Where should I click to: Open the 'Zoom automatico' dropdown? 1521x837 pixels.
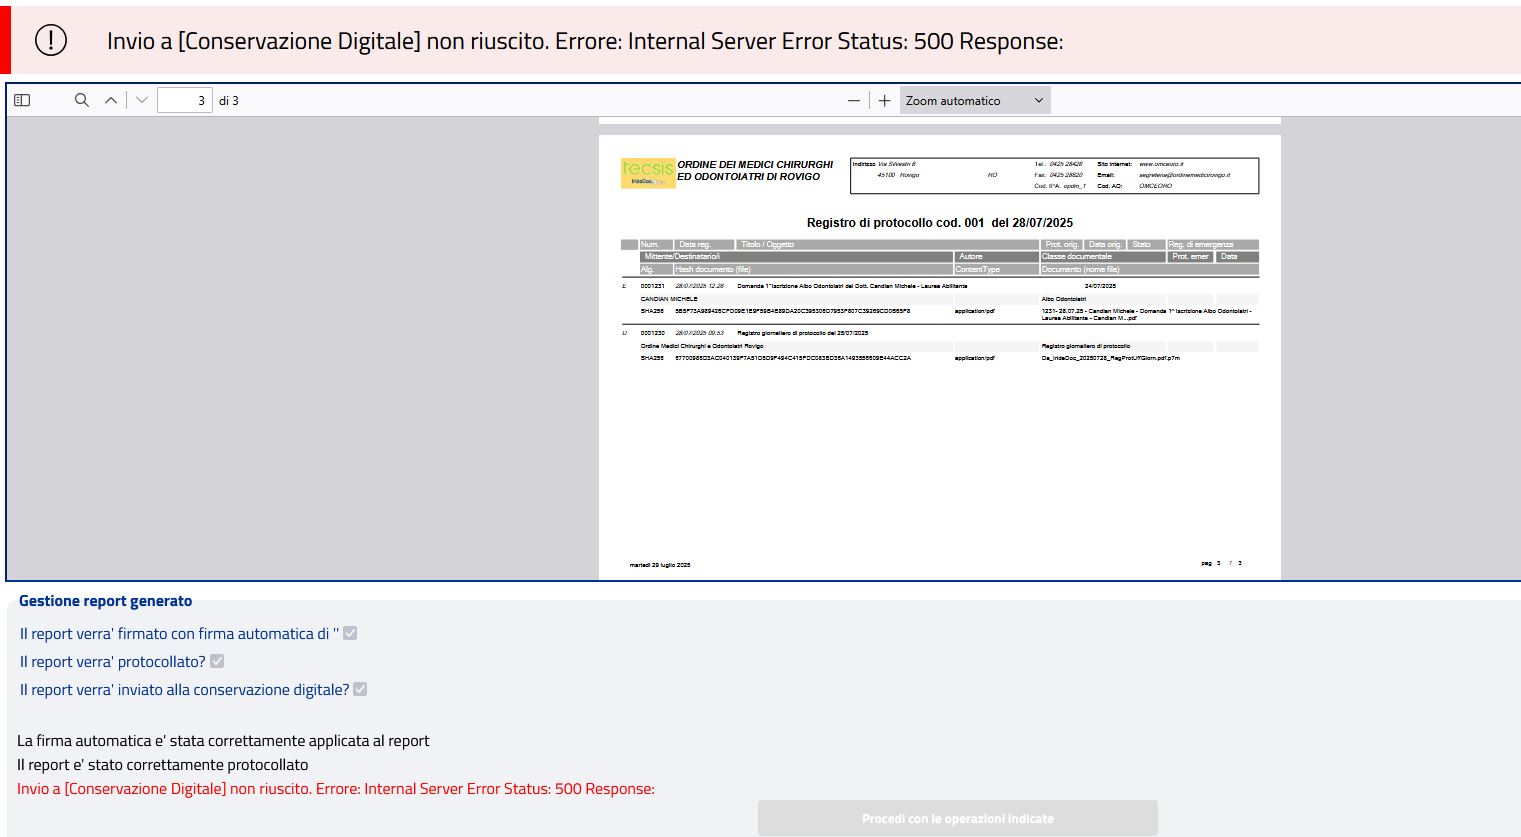pyautogui.click(x=974, y=100)
